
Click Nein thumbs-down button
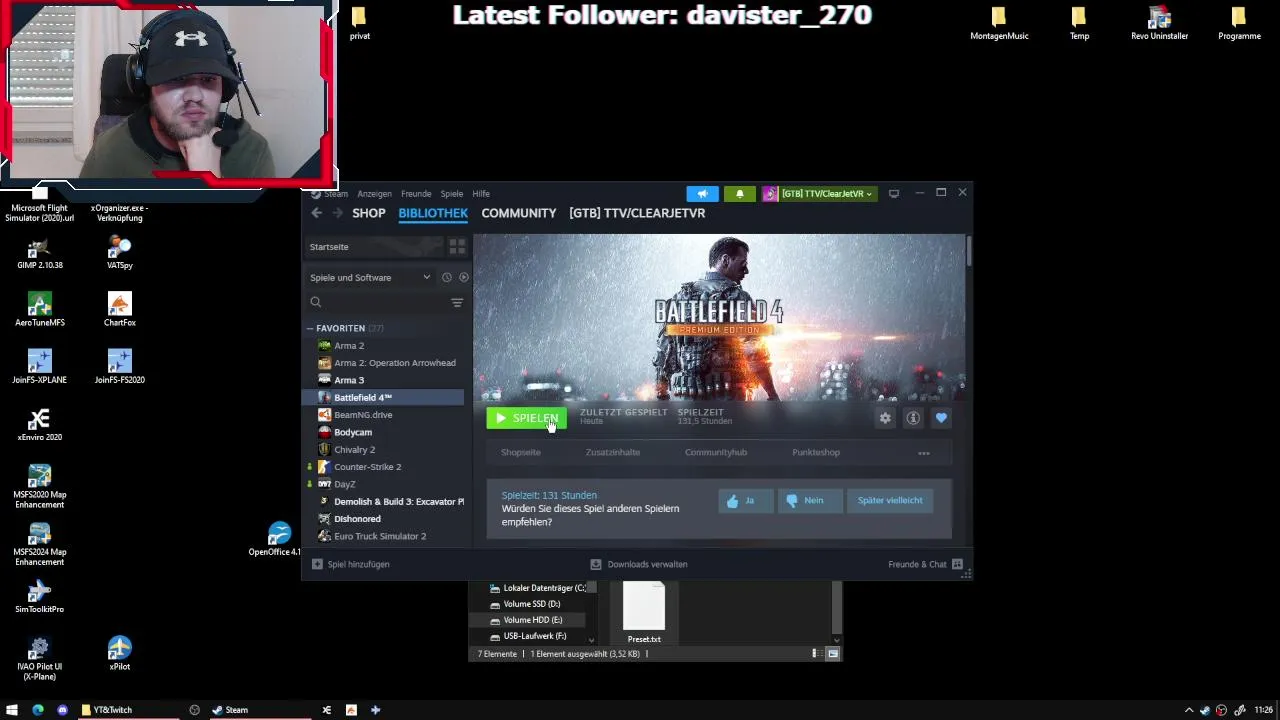tap(811, 500)
